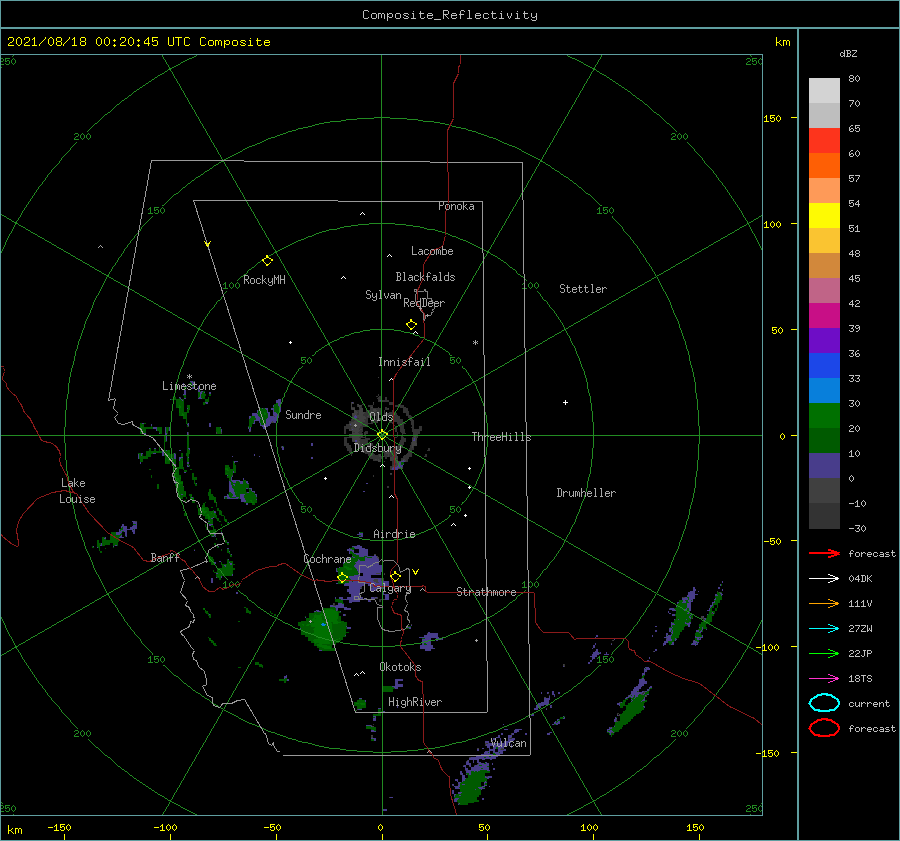
Task: Click the Blackfalds town label
Action: 425,277
